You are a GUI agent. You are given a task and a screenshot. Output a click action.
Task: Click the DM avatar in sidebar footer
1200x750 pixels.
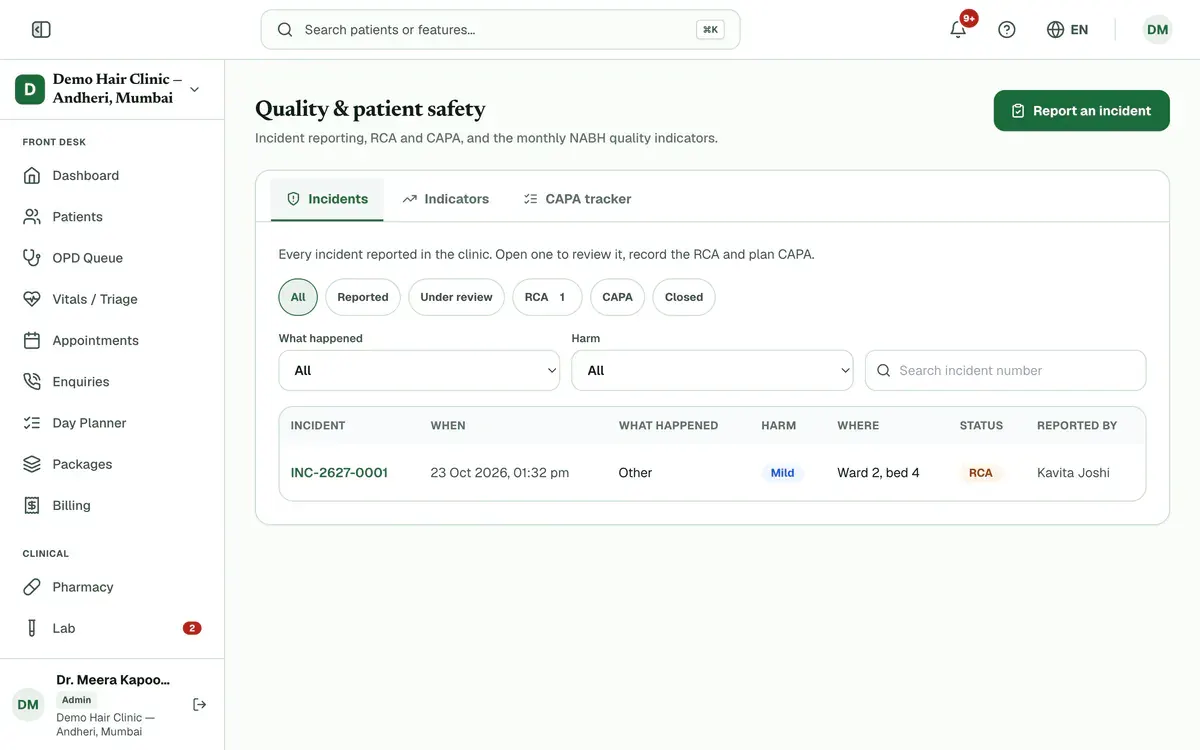[x=28, y=705]
